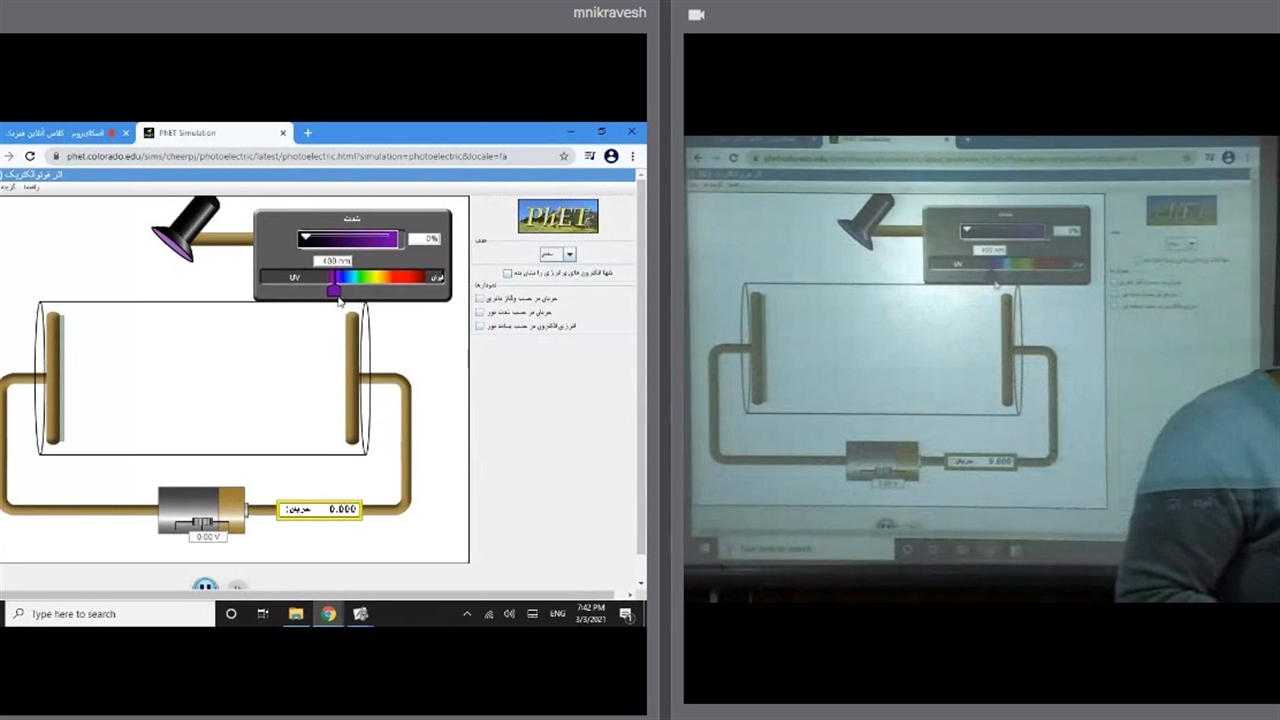Open the media control icon in Chrome toolbar
Viewport: 1280px width, 720px height.
coord(589,156)
